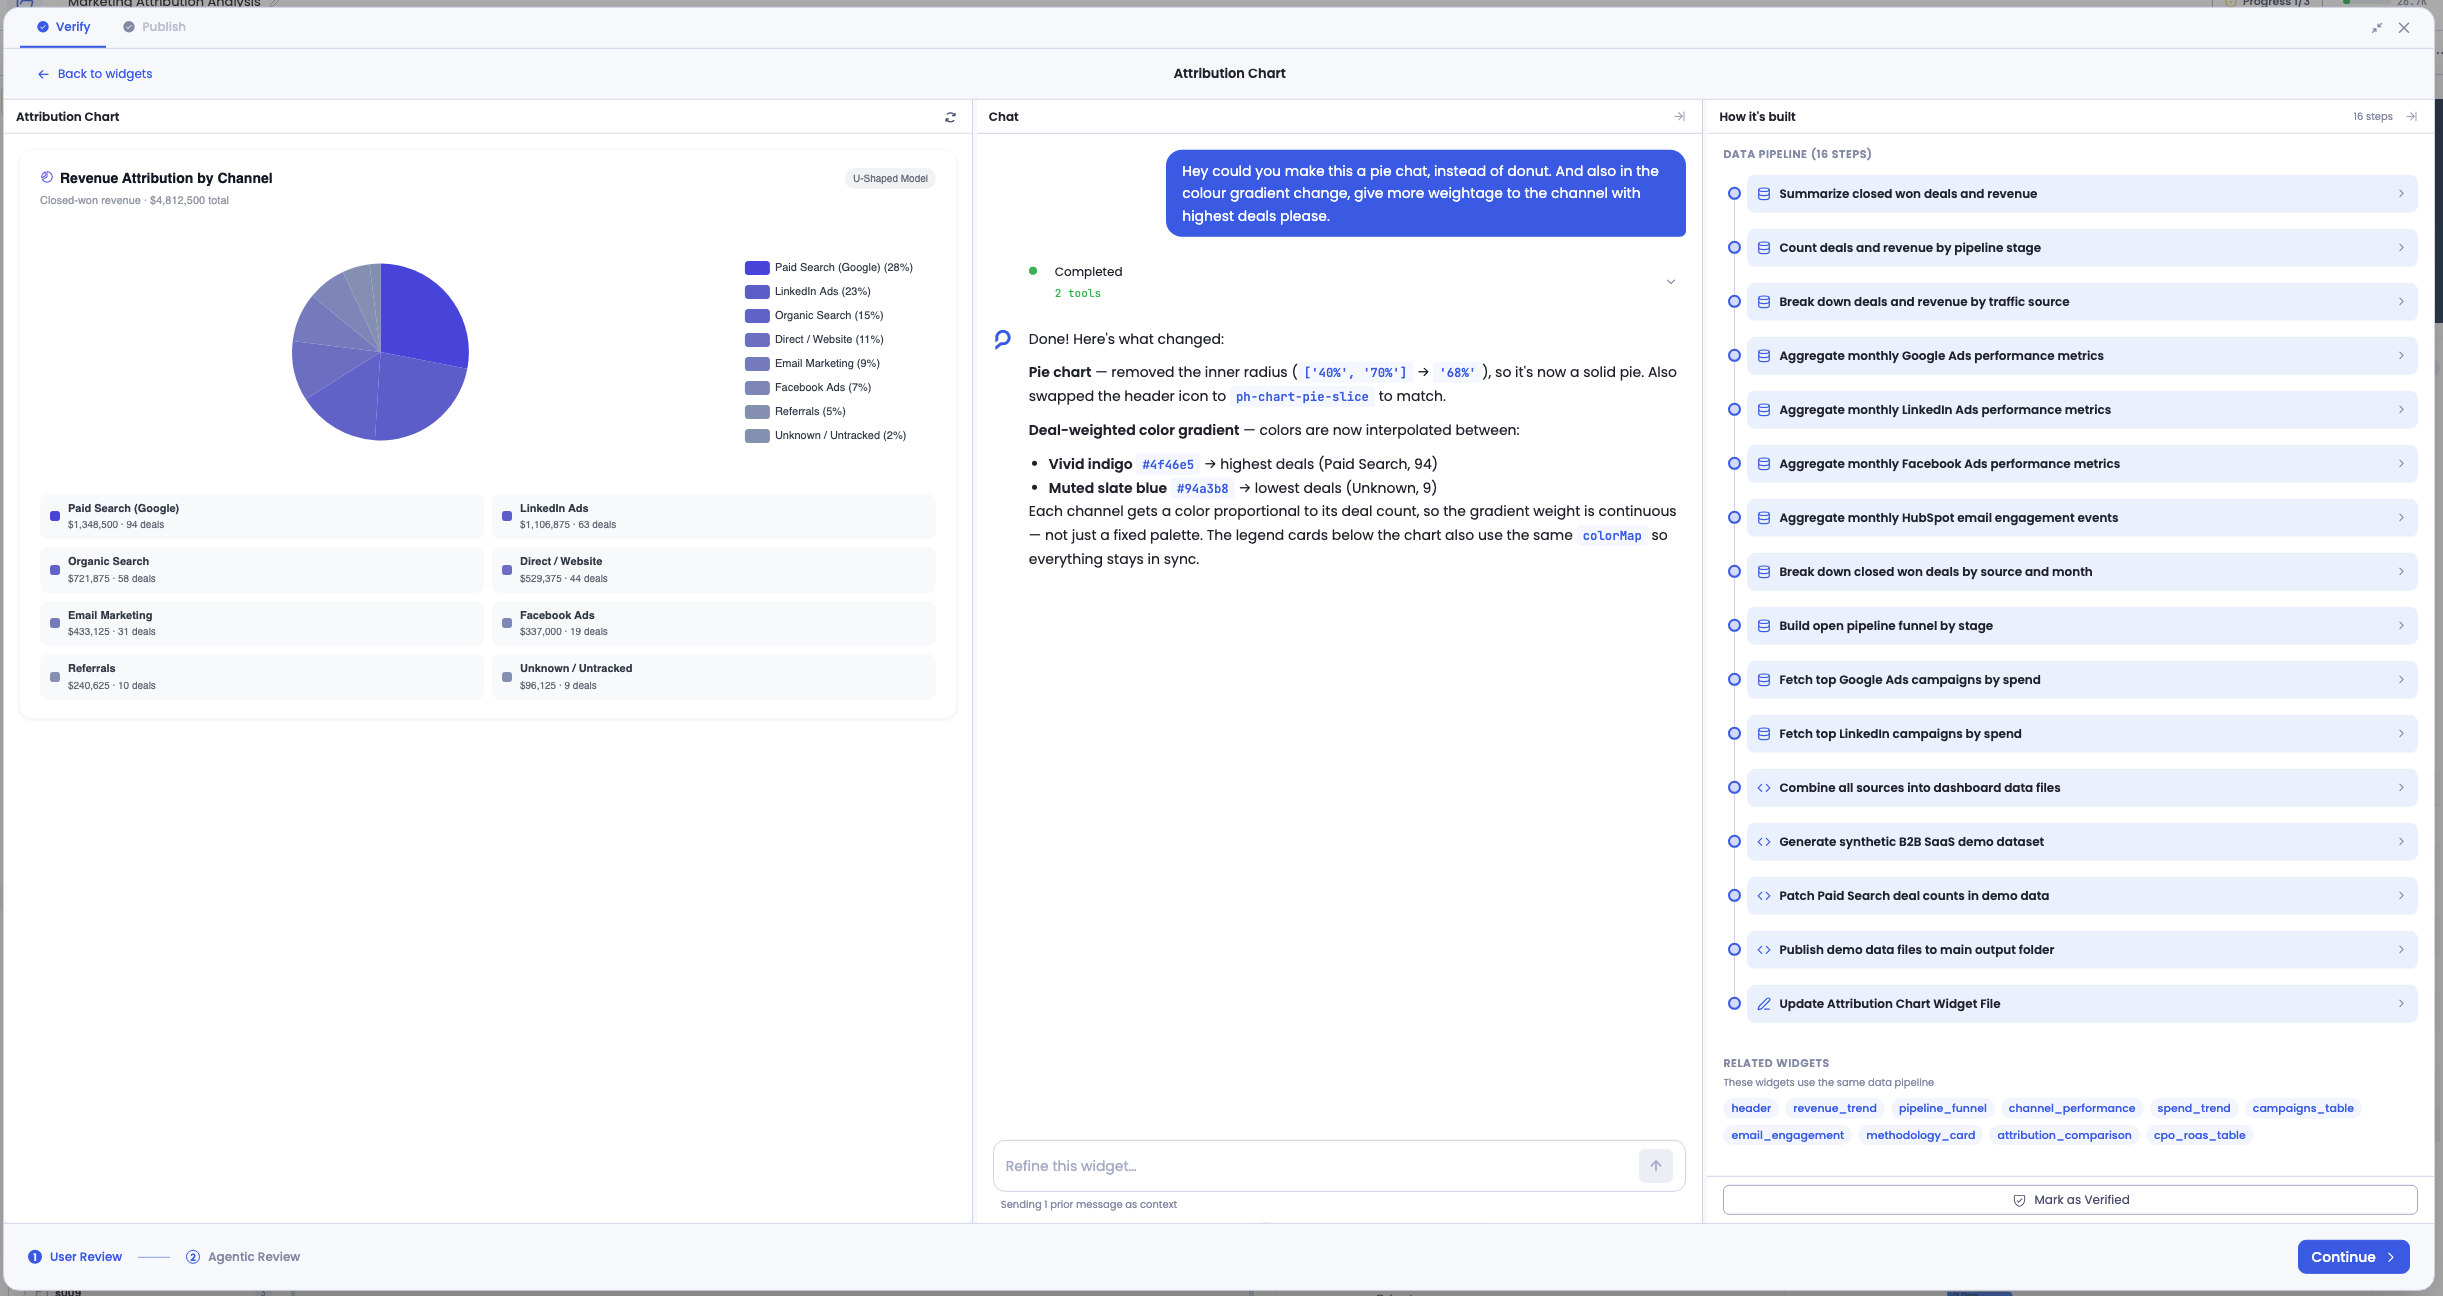Click the database icon on Aggregate monthly Google Ads metrics
This screenshot has height=1296, width=2443.
(1764, 356)
